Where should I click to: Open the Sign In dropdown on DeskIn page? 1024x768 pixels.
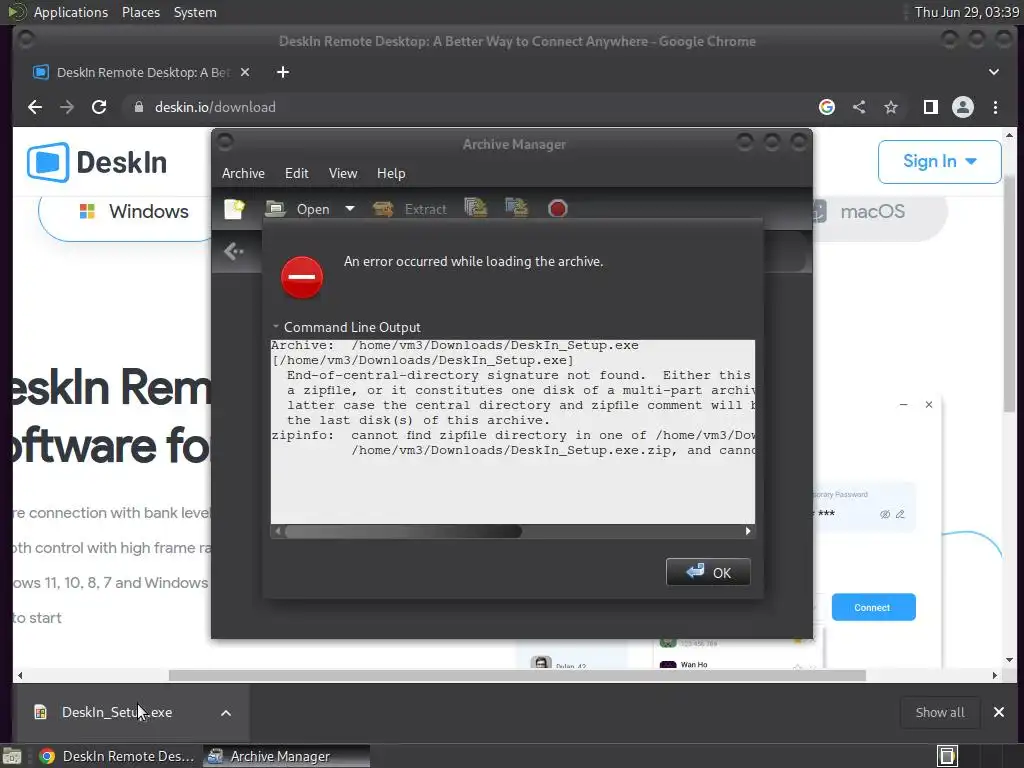[x=939, y=161]
